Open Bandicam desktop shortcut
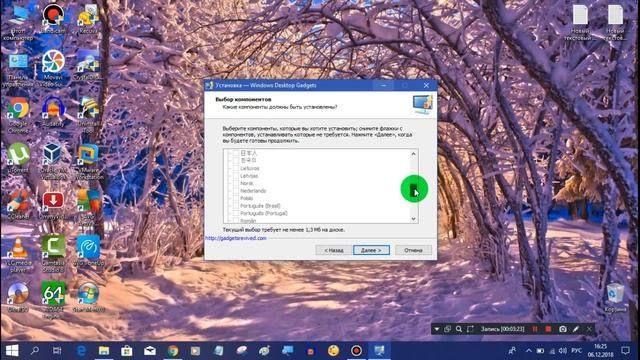Screen dimensions: 640x360 pyautogui.click(x=53, y=18)
